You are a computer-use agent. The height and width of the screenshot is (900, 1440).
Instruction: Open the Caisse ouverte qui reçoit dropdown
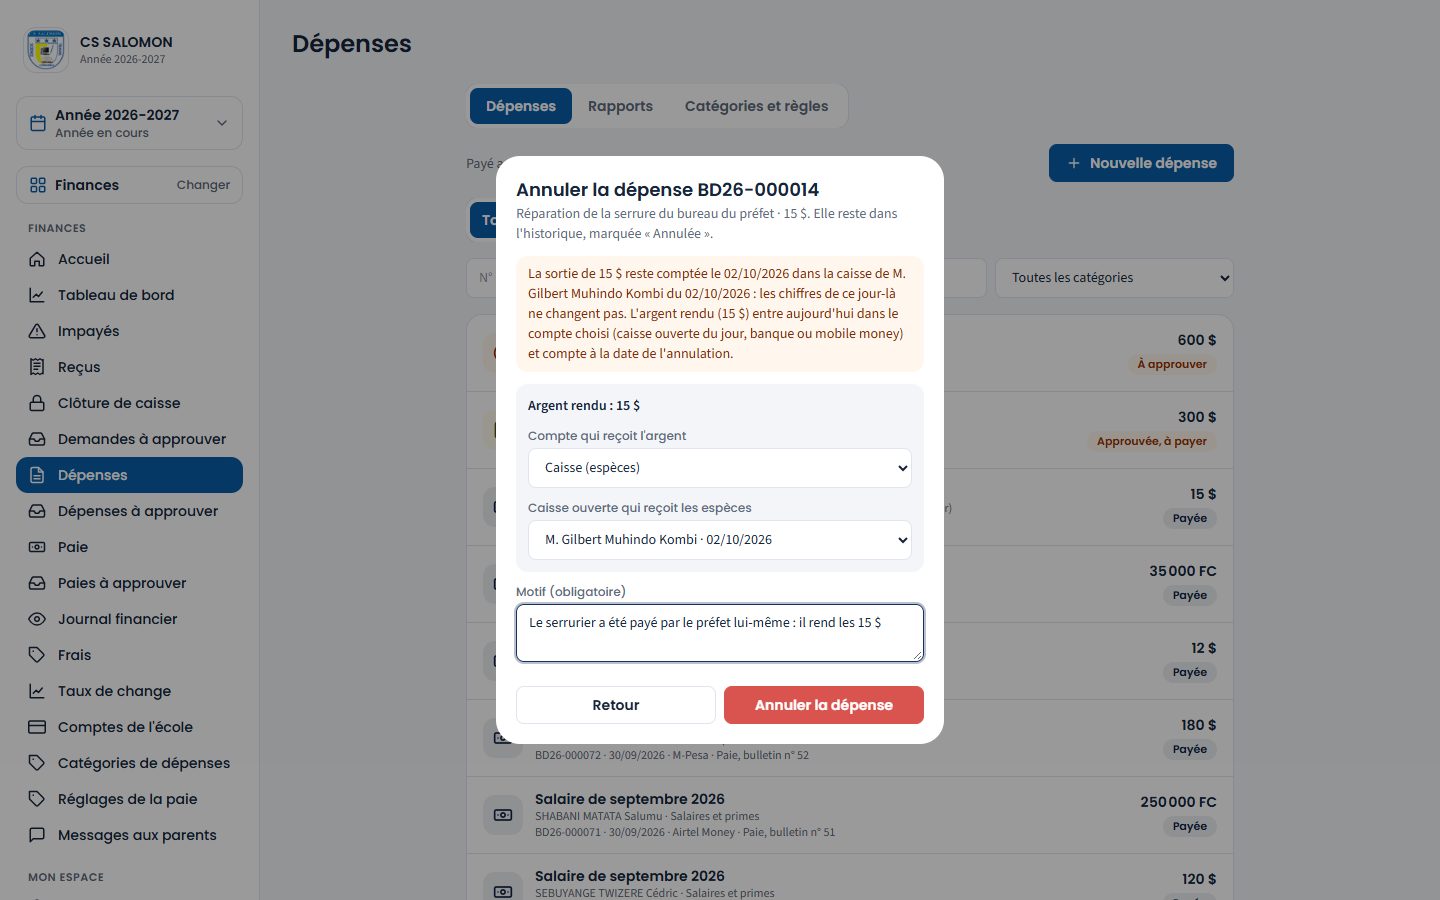pos(720,540)
